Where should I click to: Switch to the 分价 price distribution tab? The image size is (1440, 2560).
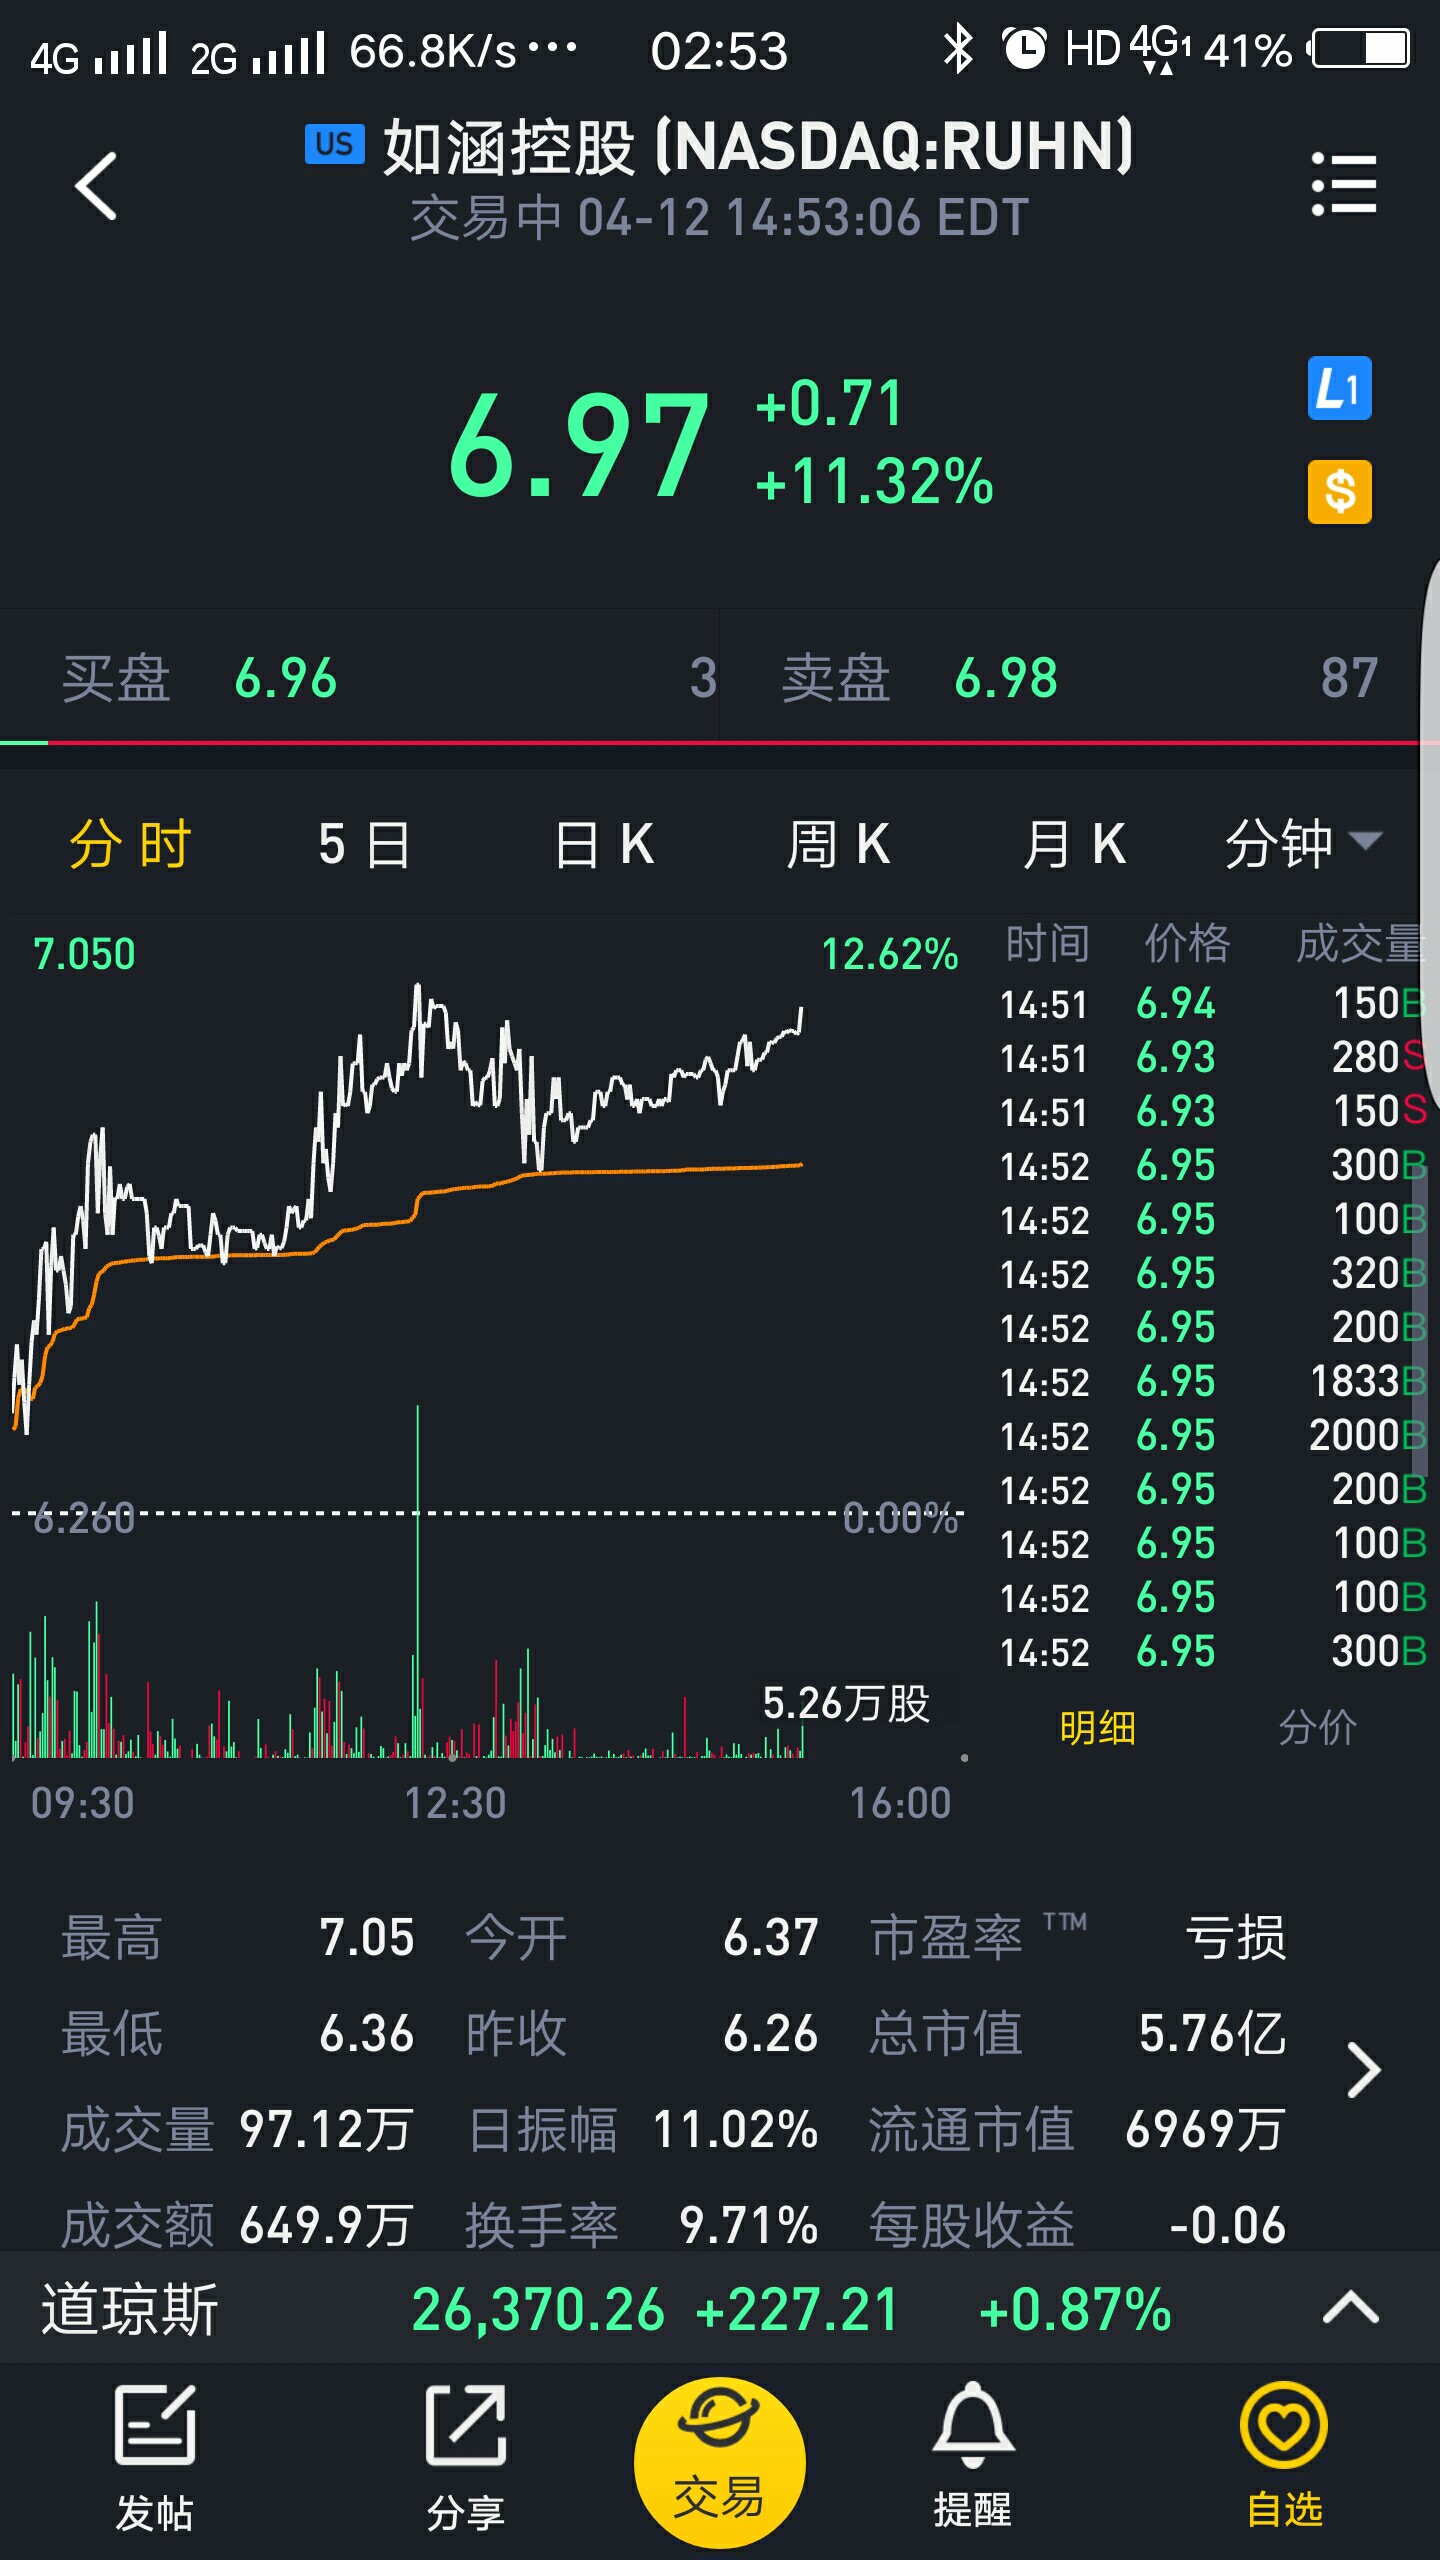[1317, 1727]
